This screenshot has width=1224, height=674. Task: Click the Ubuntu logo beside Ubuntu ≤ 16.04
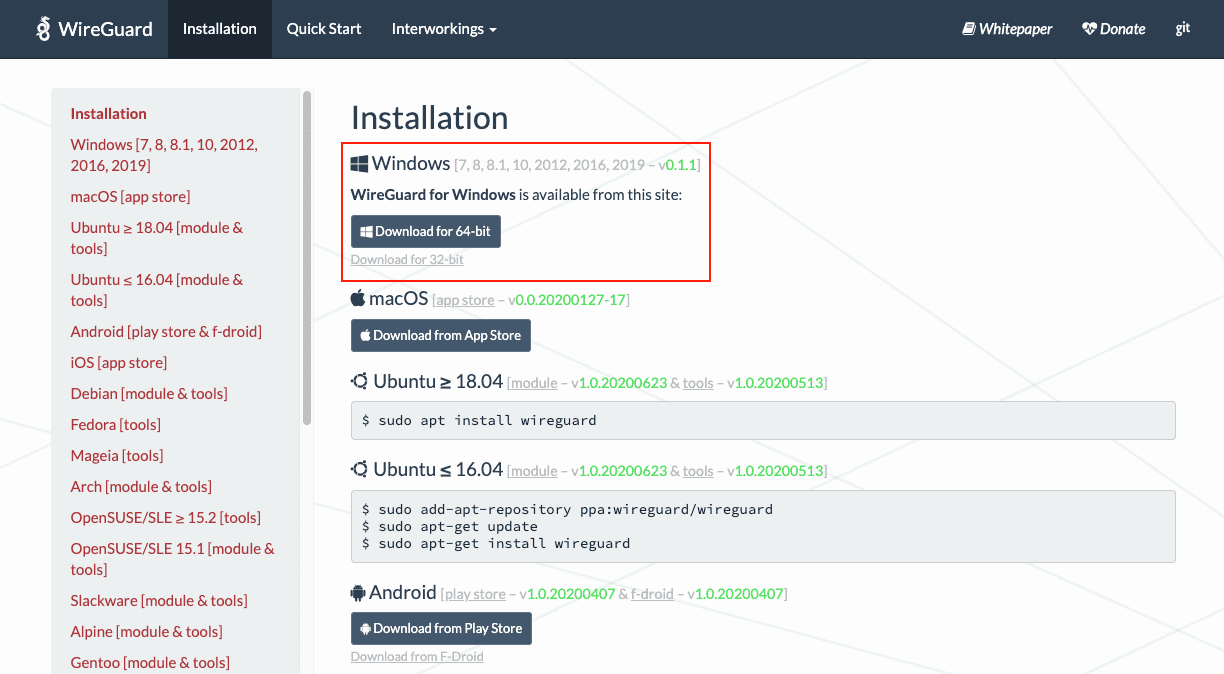coord(359,470)
